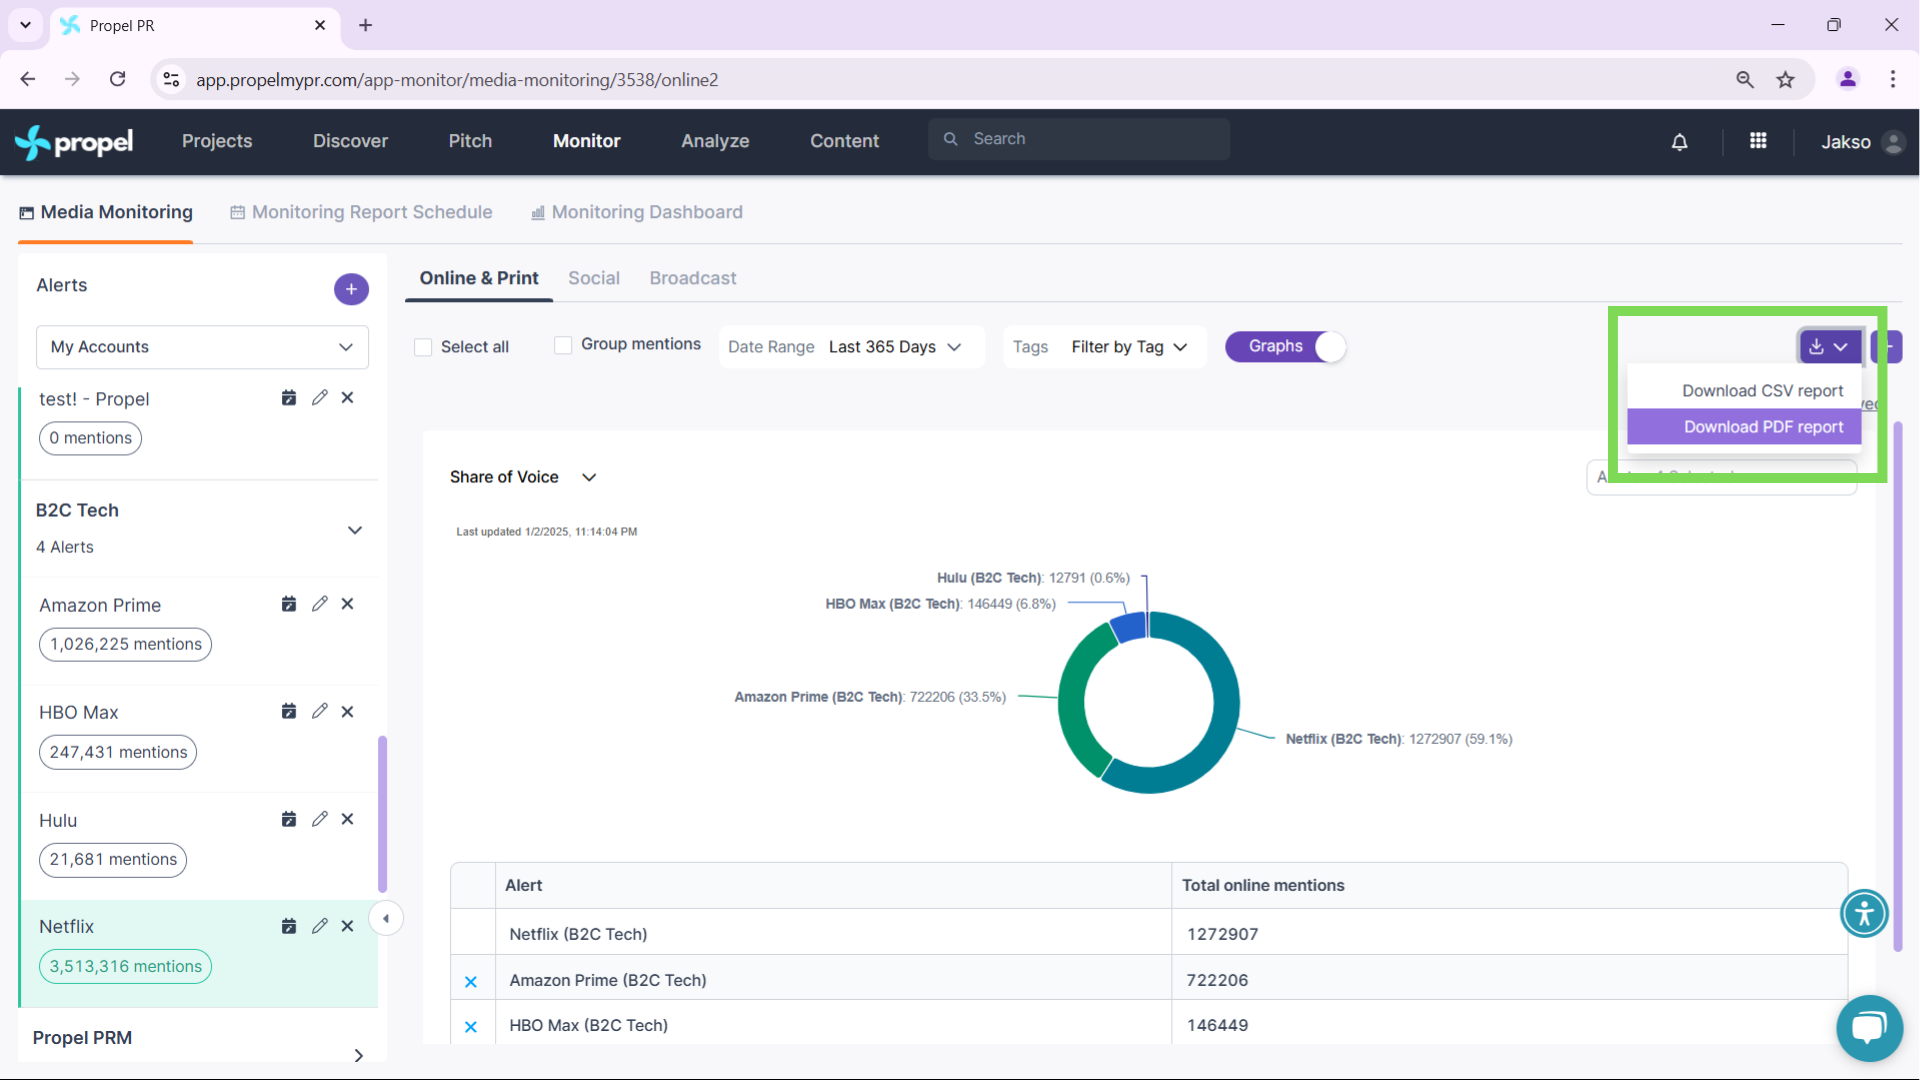Delete the HBO Max alert
Viewport: 1920px width, 1080px height.
pyautogui.click(x=348, y=711)
